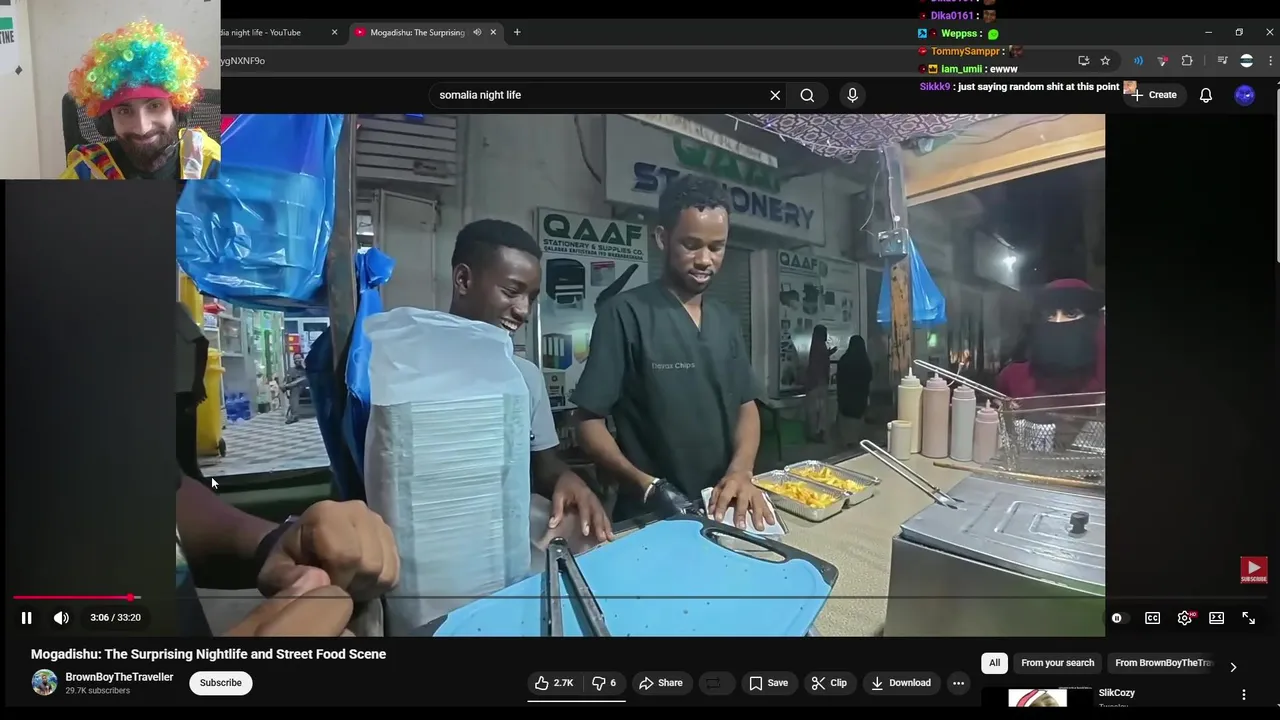
Task: Open the Clip tool
Action: click(829, 683)
